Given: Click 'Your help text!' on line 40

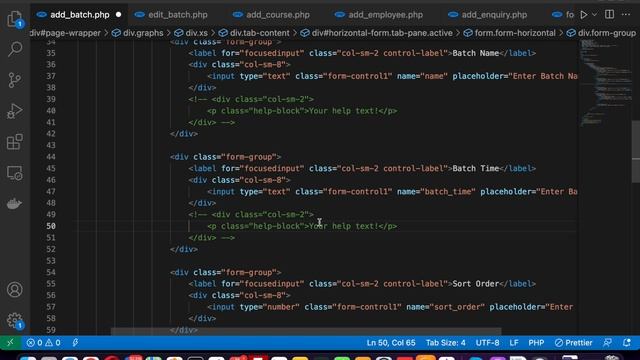Looking at the screenshot, I should (344, 111).
